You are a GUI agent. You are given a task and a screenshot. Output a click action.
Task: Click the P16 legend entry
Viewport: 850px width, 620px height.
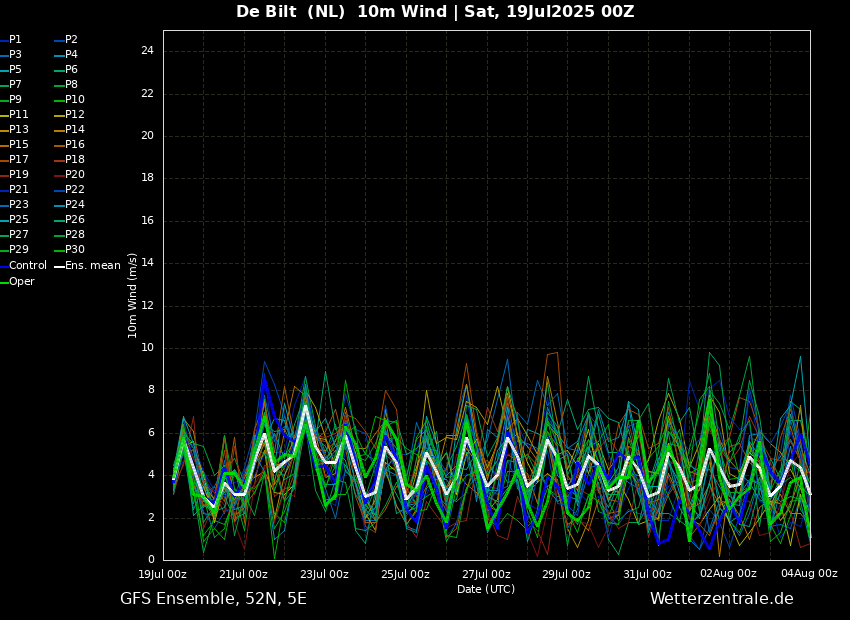point(74,145)
